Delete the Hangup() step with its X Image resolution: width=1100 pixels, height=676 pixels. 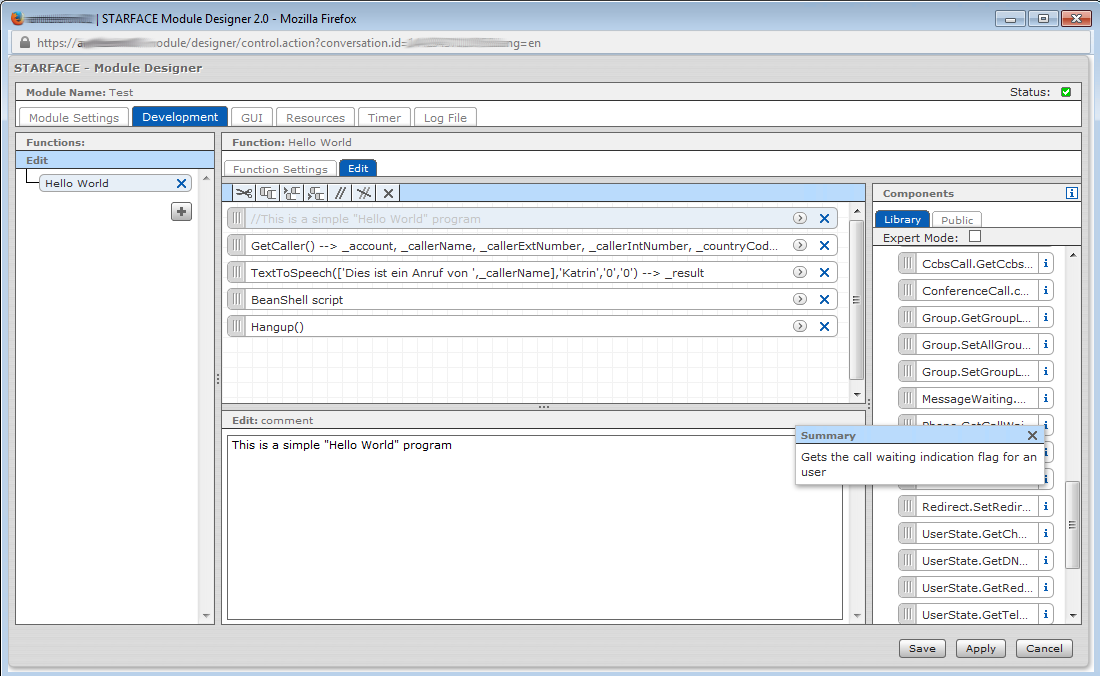[824, 327]
